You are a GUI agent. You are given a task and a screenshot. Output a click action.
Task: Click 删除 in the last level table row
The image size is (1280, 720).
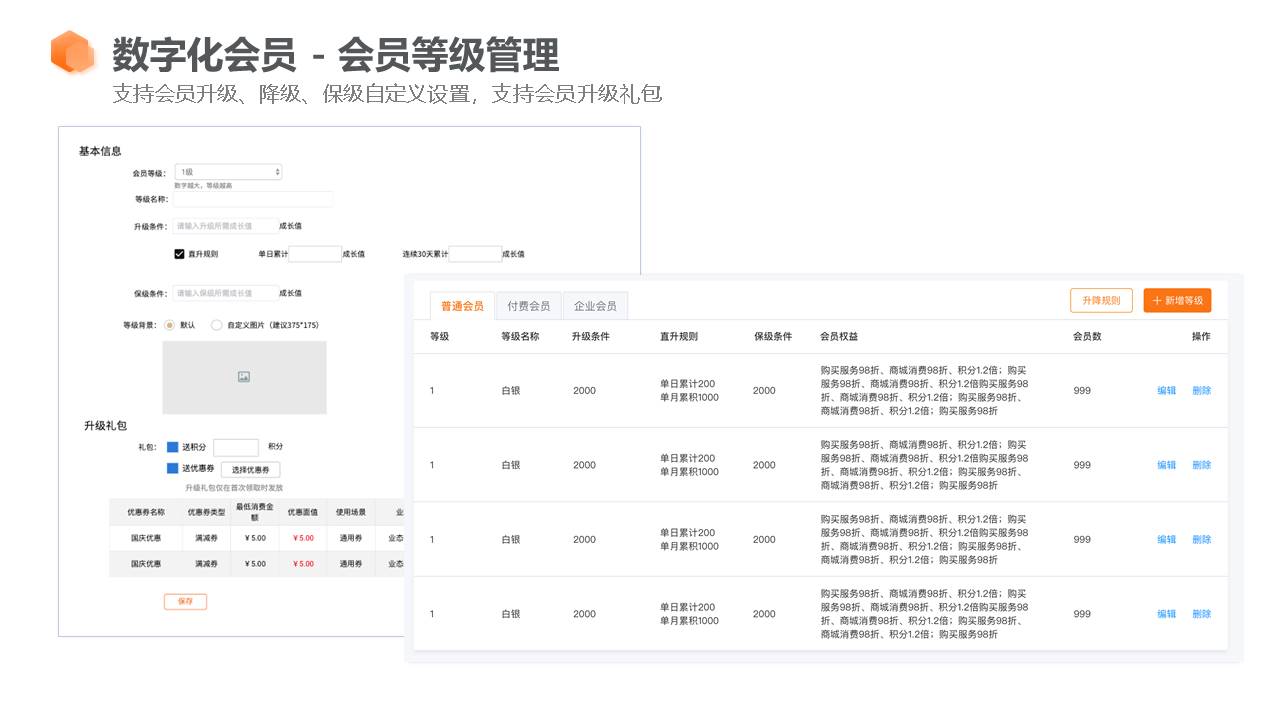pos(1201,614)
